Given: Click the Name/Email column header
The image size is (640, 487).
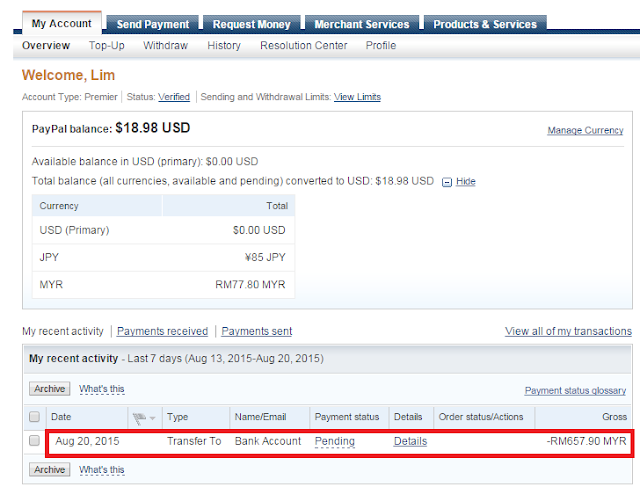Looking at the screenshot, I should coord(260,417).
